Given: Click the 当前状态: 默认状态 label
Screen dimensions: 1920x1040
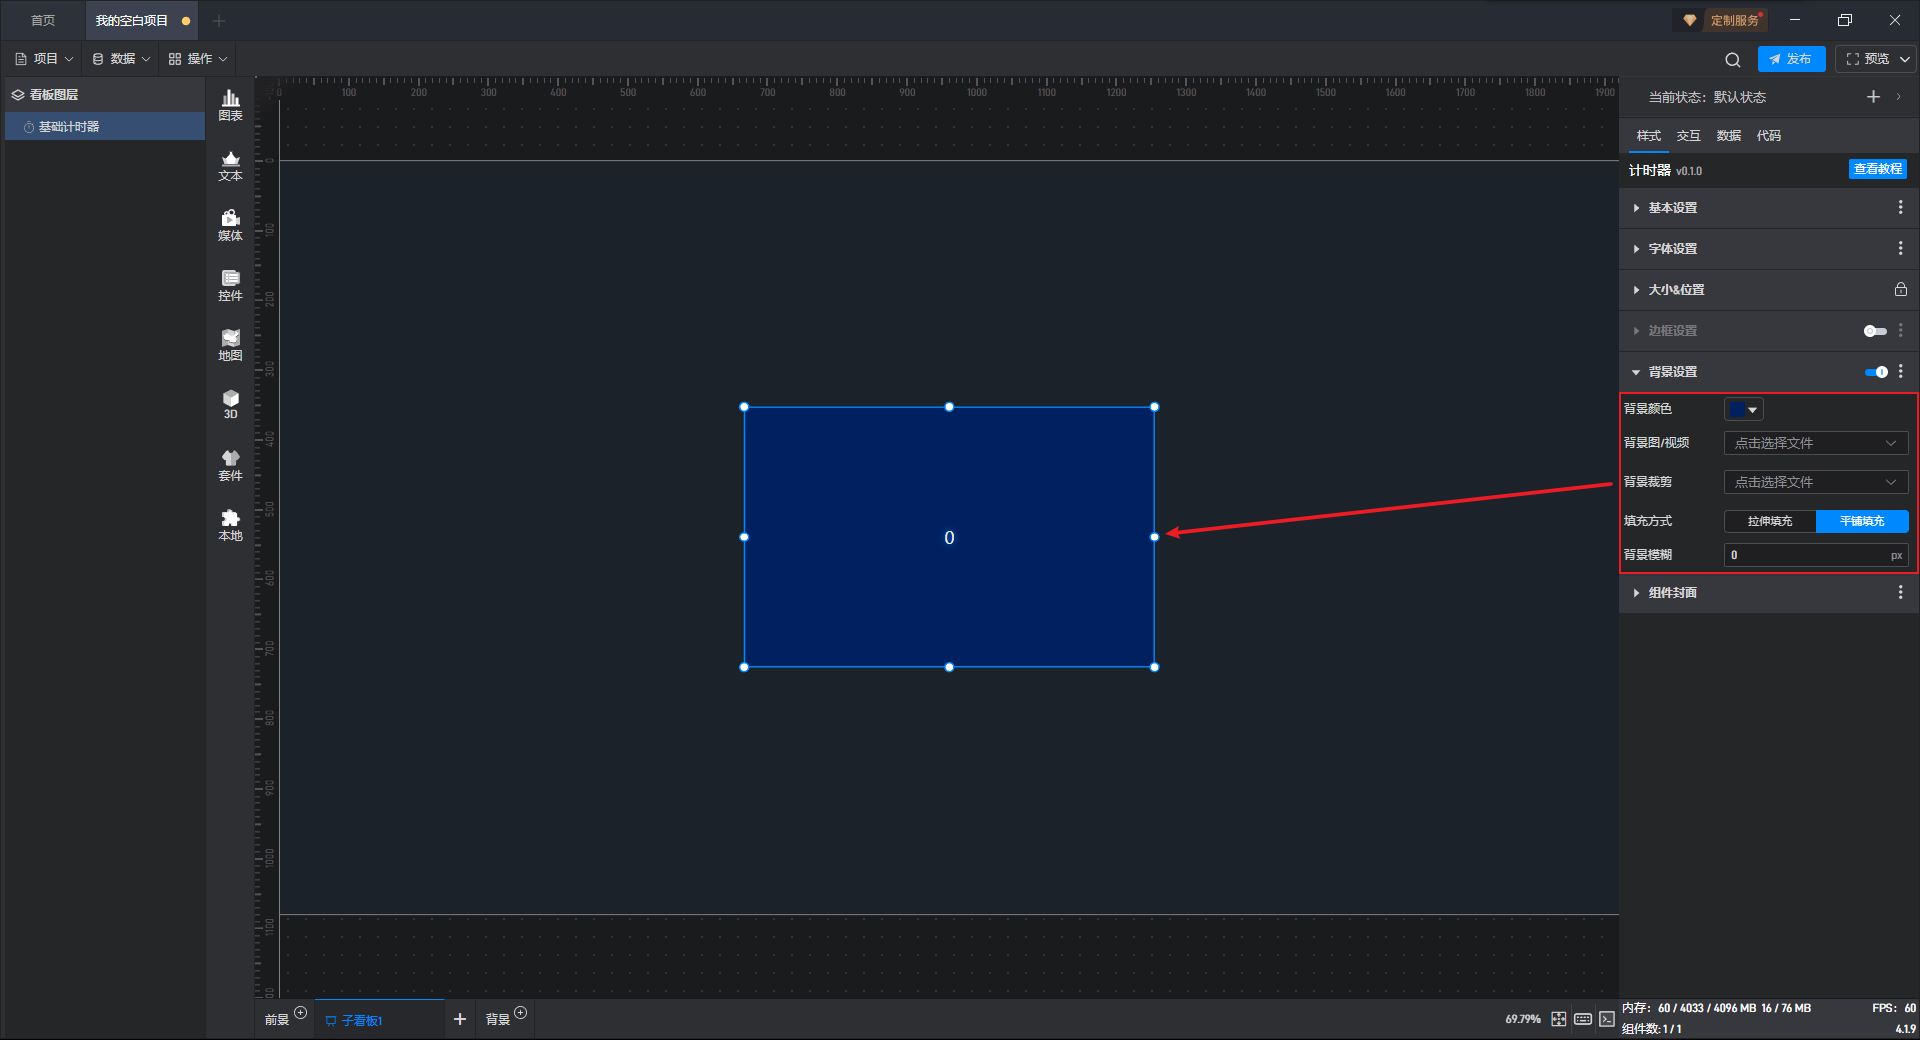Looking at the screenshot, I should point(1707,97).
